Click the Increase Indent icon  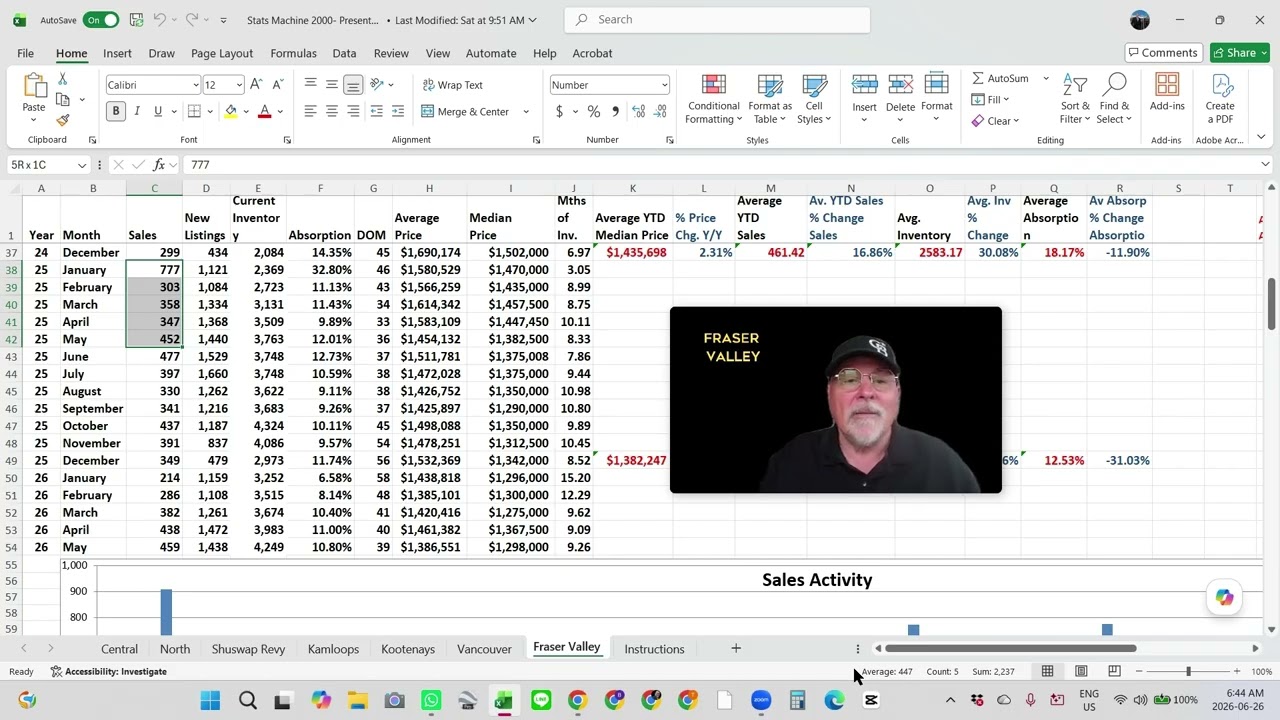[x=398, y=112]
